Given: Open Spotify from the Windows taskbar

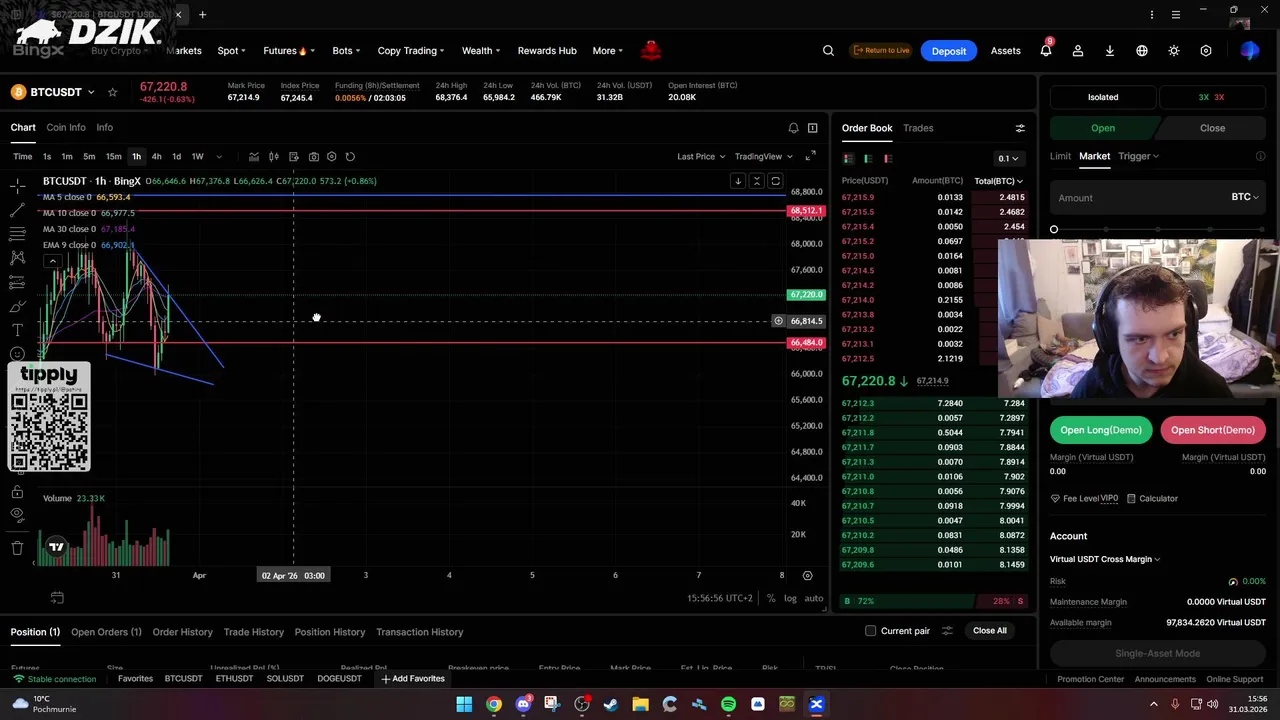Looking at the screenshot, I should click(x=728, y=704).
